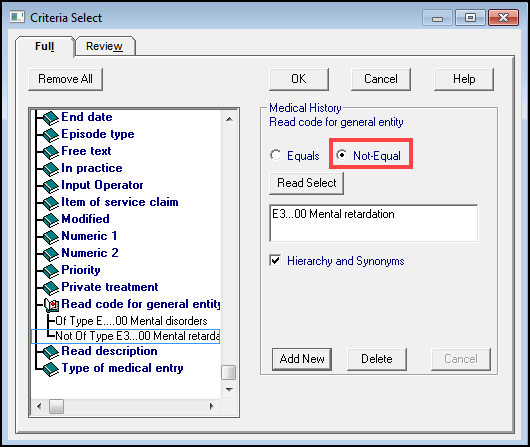Image resolution: width=530 pixels, height=447 pixels.
Task: Switch to the Review tab
Action: point(104,46)
